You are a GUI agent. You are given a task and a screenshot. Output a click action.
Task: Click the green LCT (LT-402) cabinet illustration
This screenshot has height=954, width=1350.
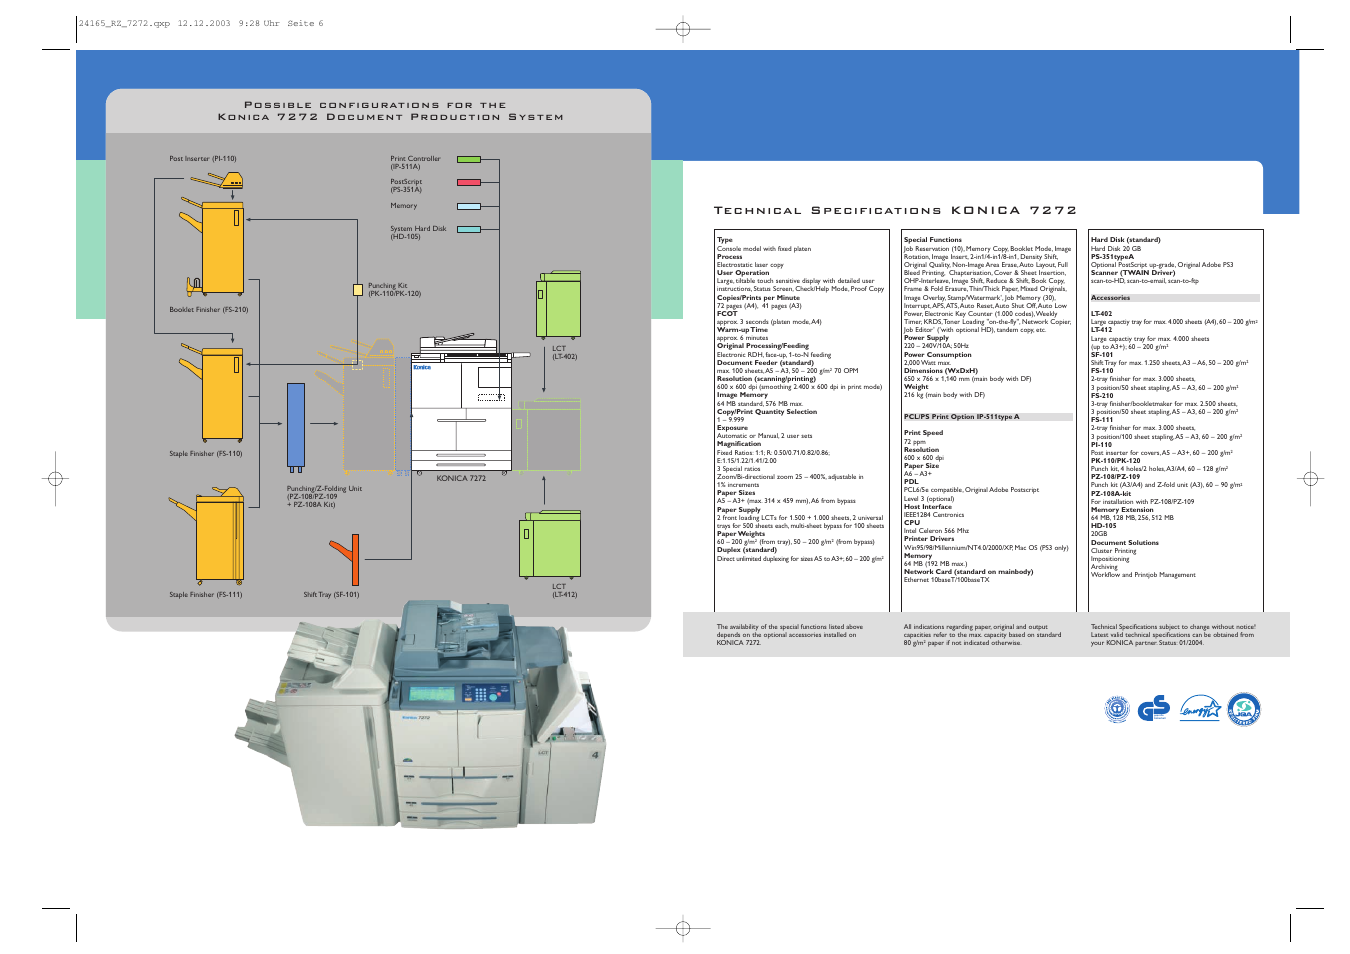click(x=558, y=305)
